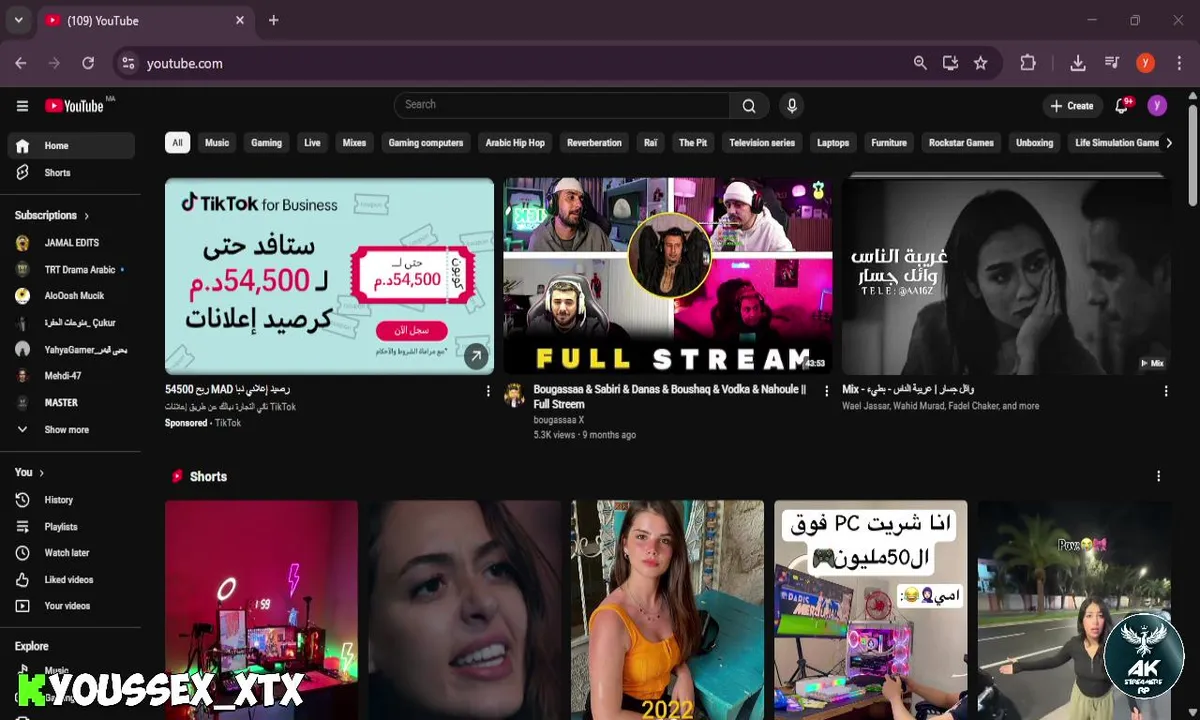Open the notifications bell
Viewport: 1200px width, 720px height.
point(1122,106)
